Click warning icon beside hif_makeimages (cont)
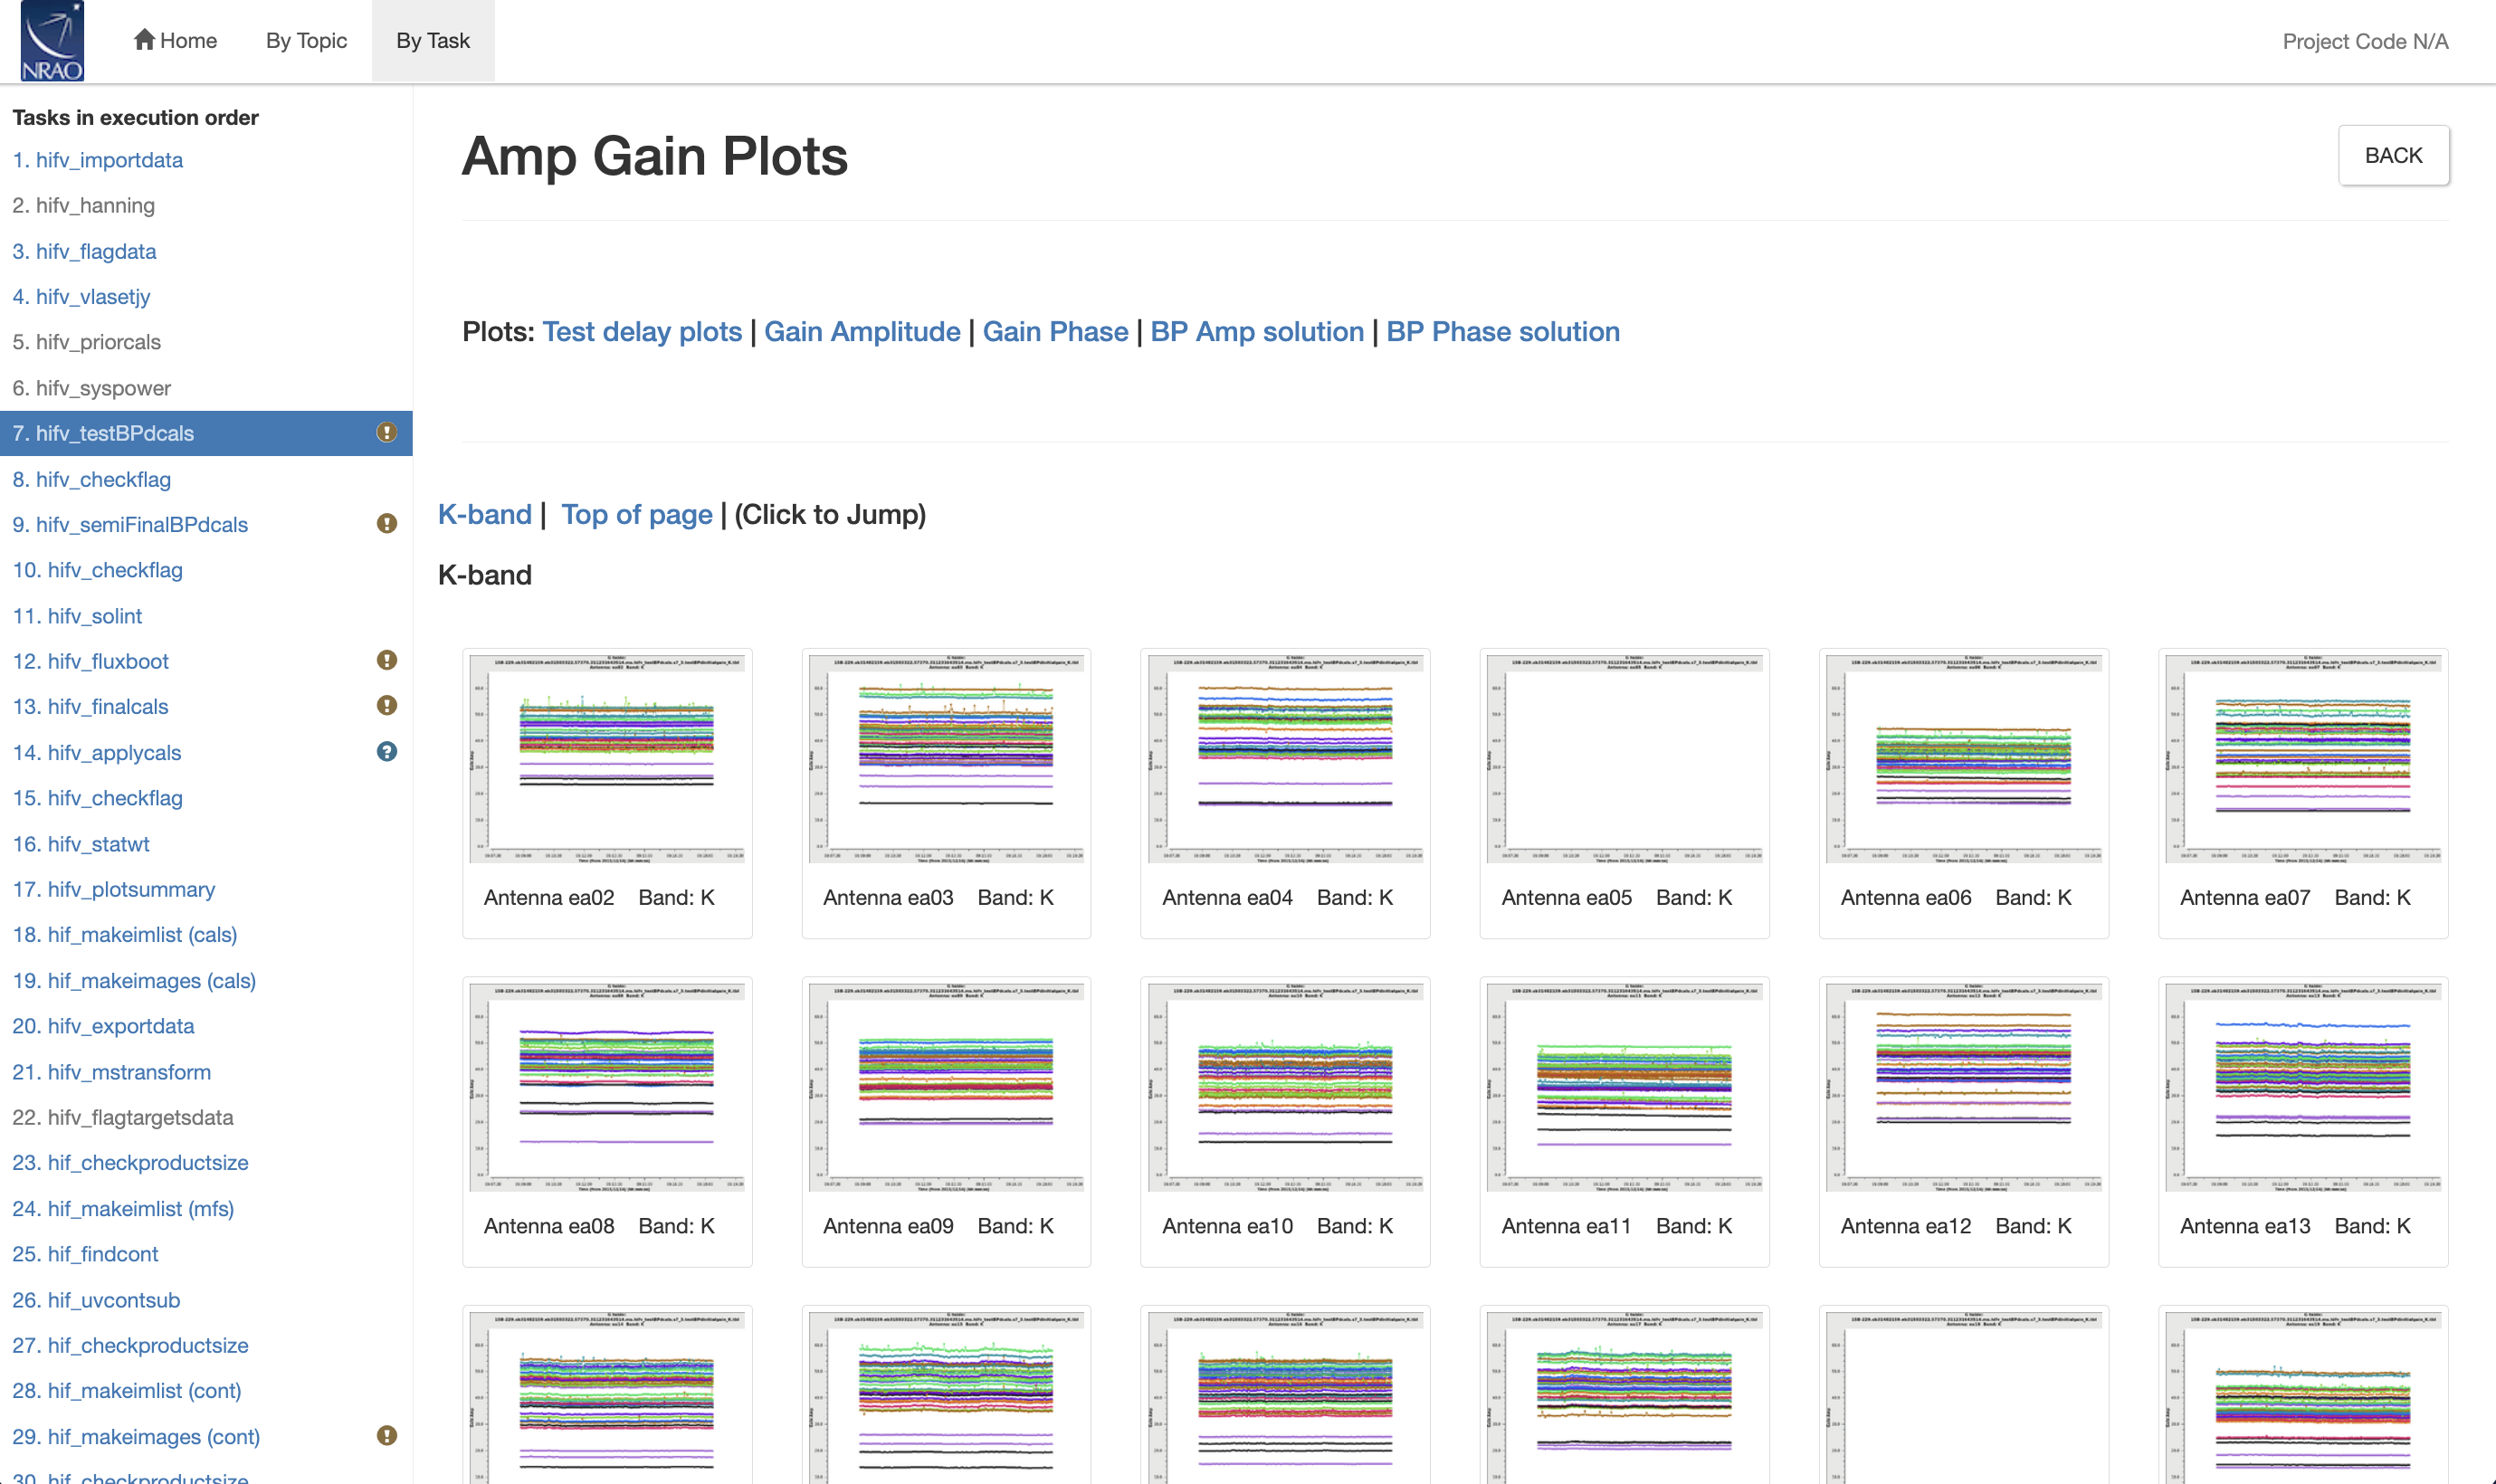Image resolution: width=2496 pixels, height=1484 pixels. point(386,1436)
